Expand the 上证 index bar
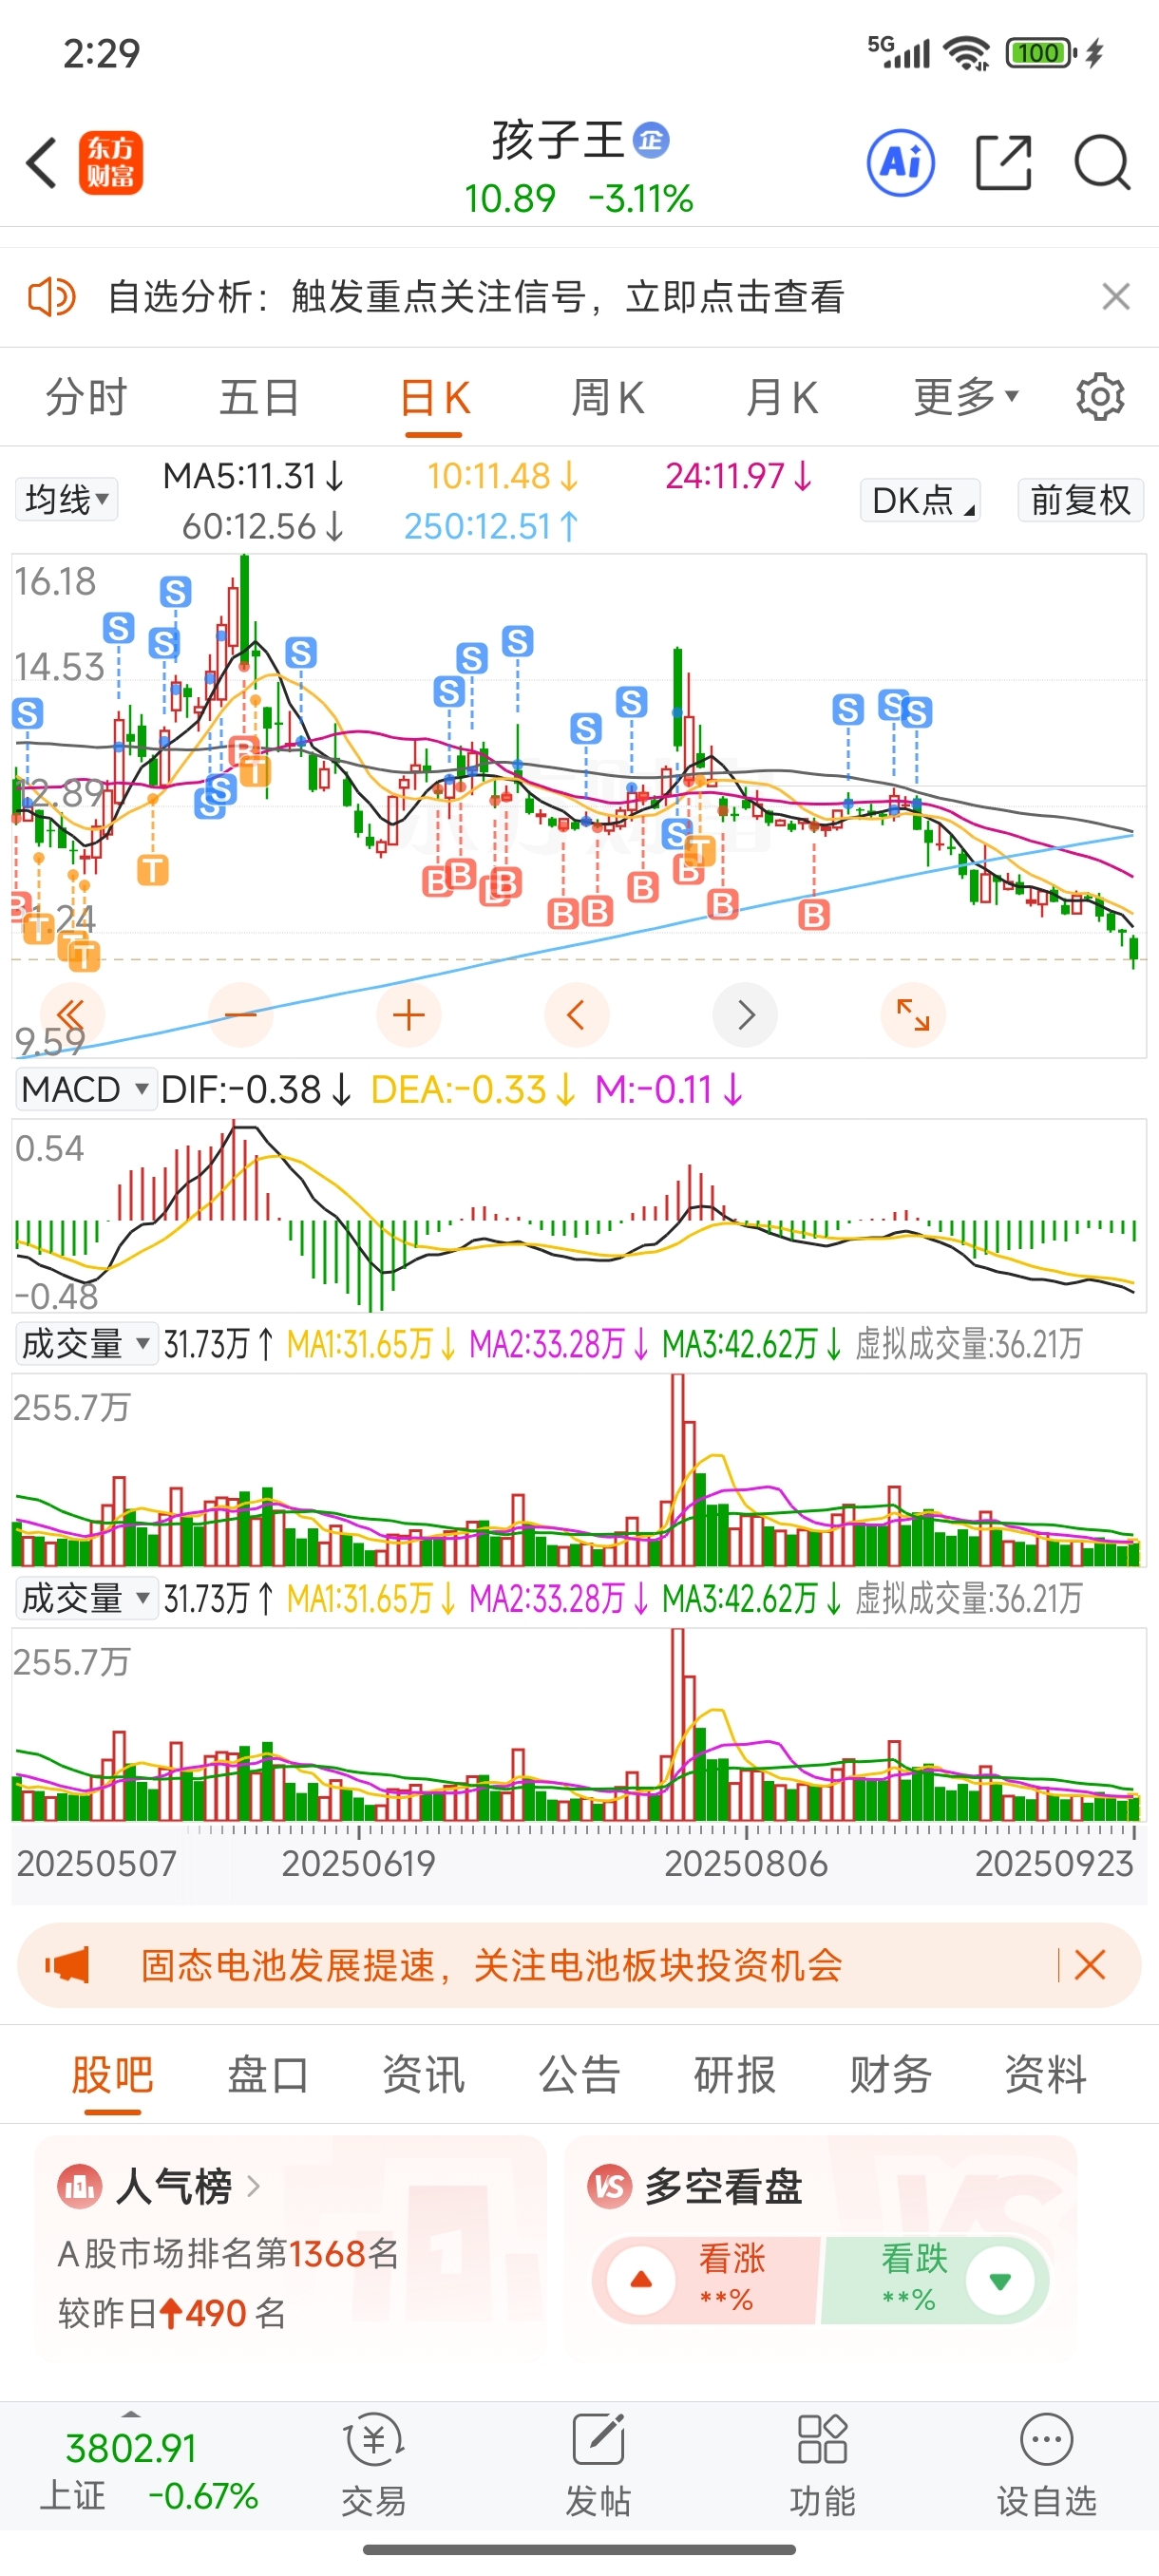 [131, 2414]
